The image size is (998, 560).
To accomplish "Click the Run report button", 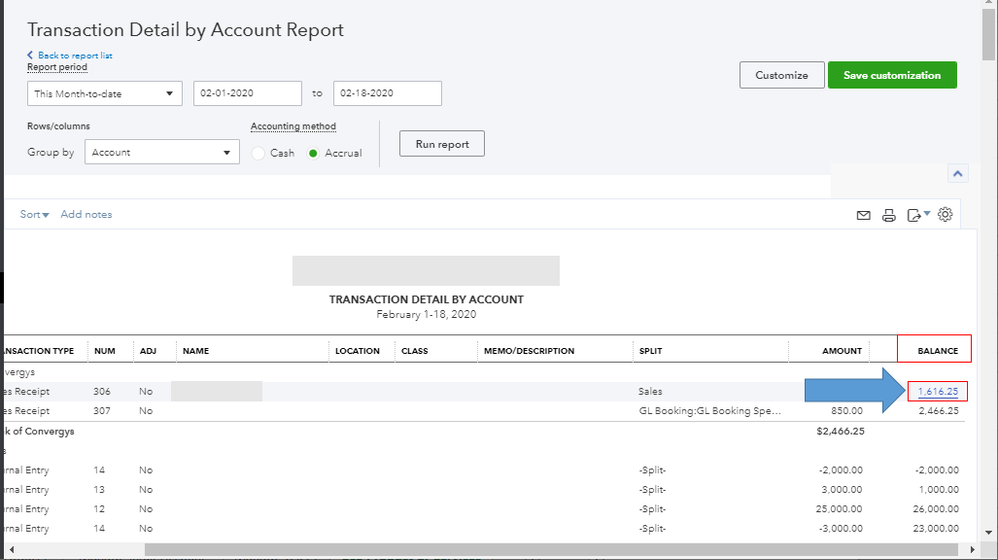I will coord(442,144).
